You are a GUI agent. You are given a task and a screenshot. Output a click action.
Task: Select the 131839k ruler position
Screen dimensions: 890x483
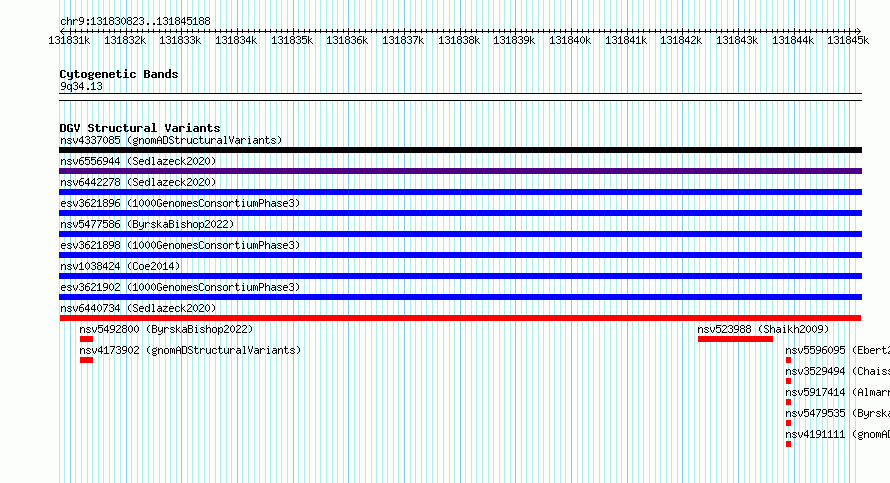(514, 40)
